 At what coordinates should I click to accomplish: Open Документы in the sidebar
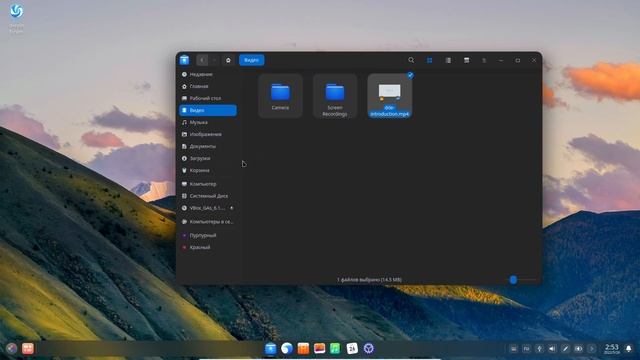tap(208, 146)
